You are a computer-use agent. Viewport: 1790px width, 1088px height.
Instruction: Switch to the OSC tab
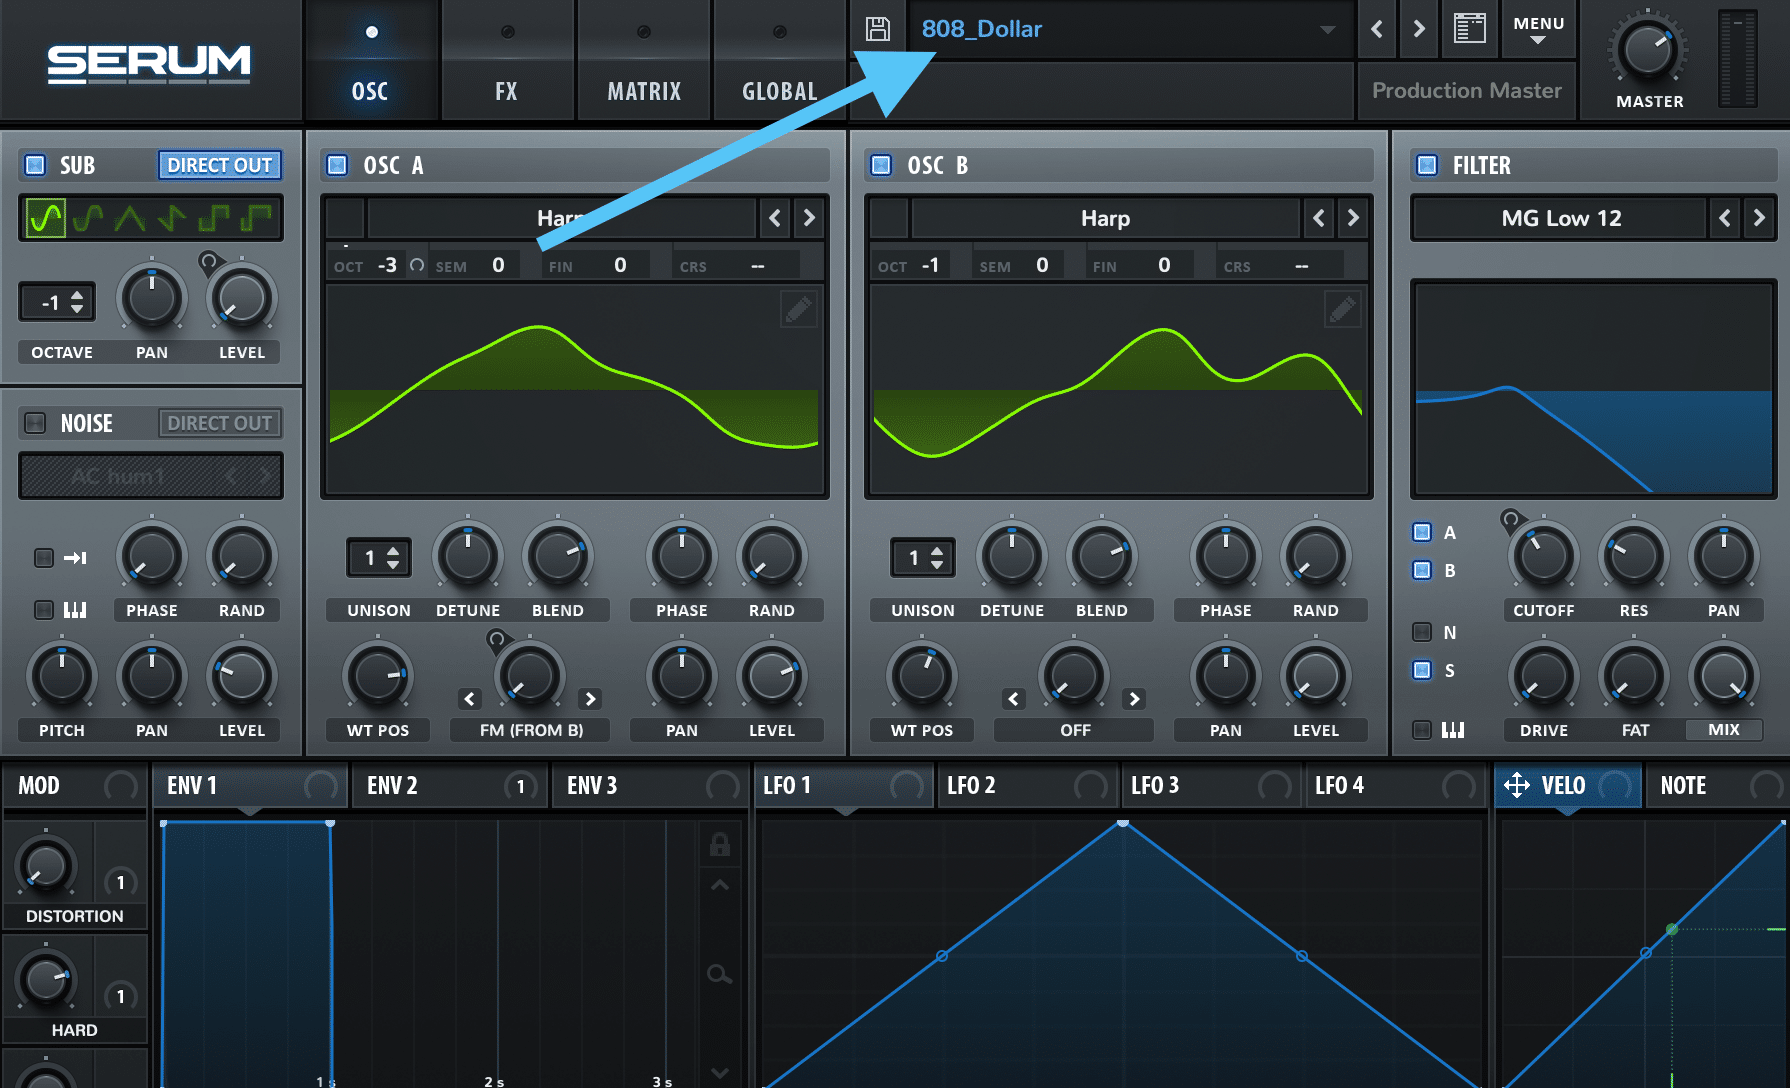370,60
